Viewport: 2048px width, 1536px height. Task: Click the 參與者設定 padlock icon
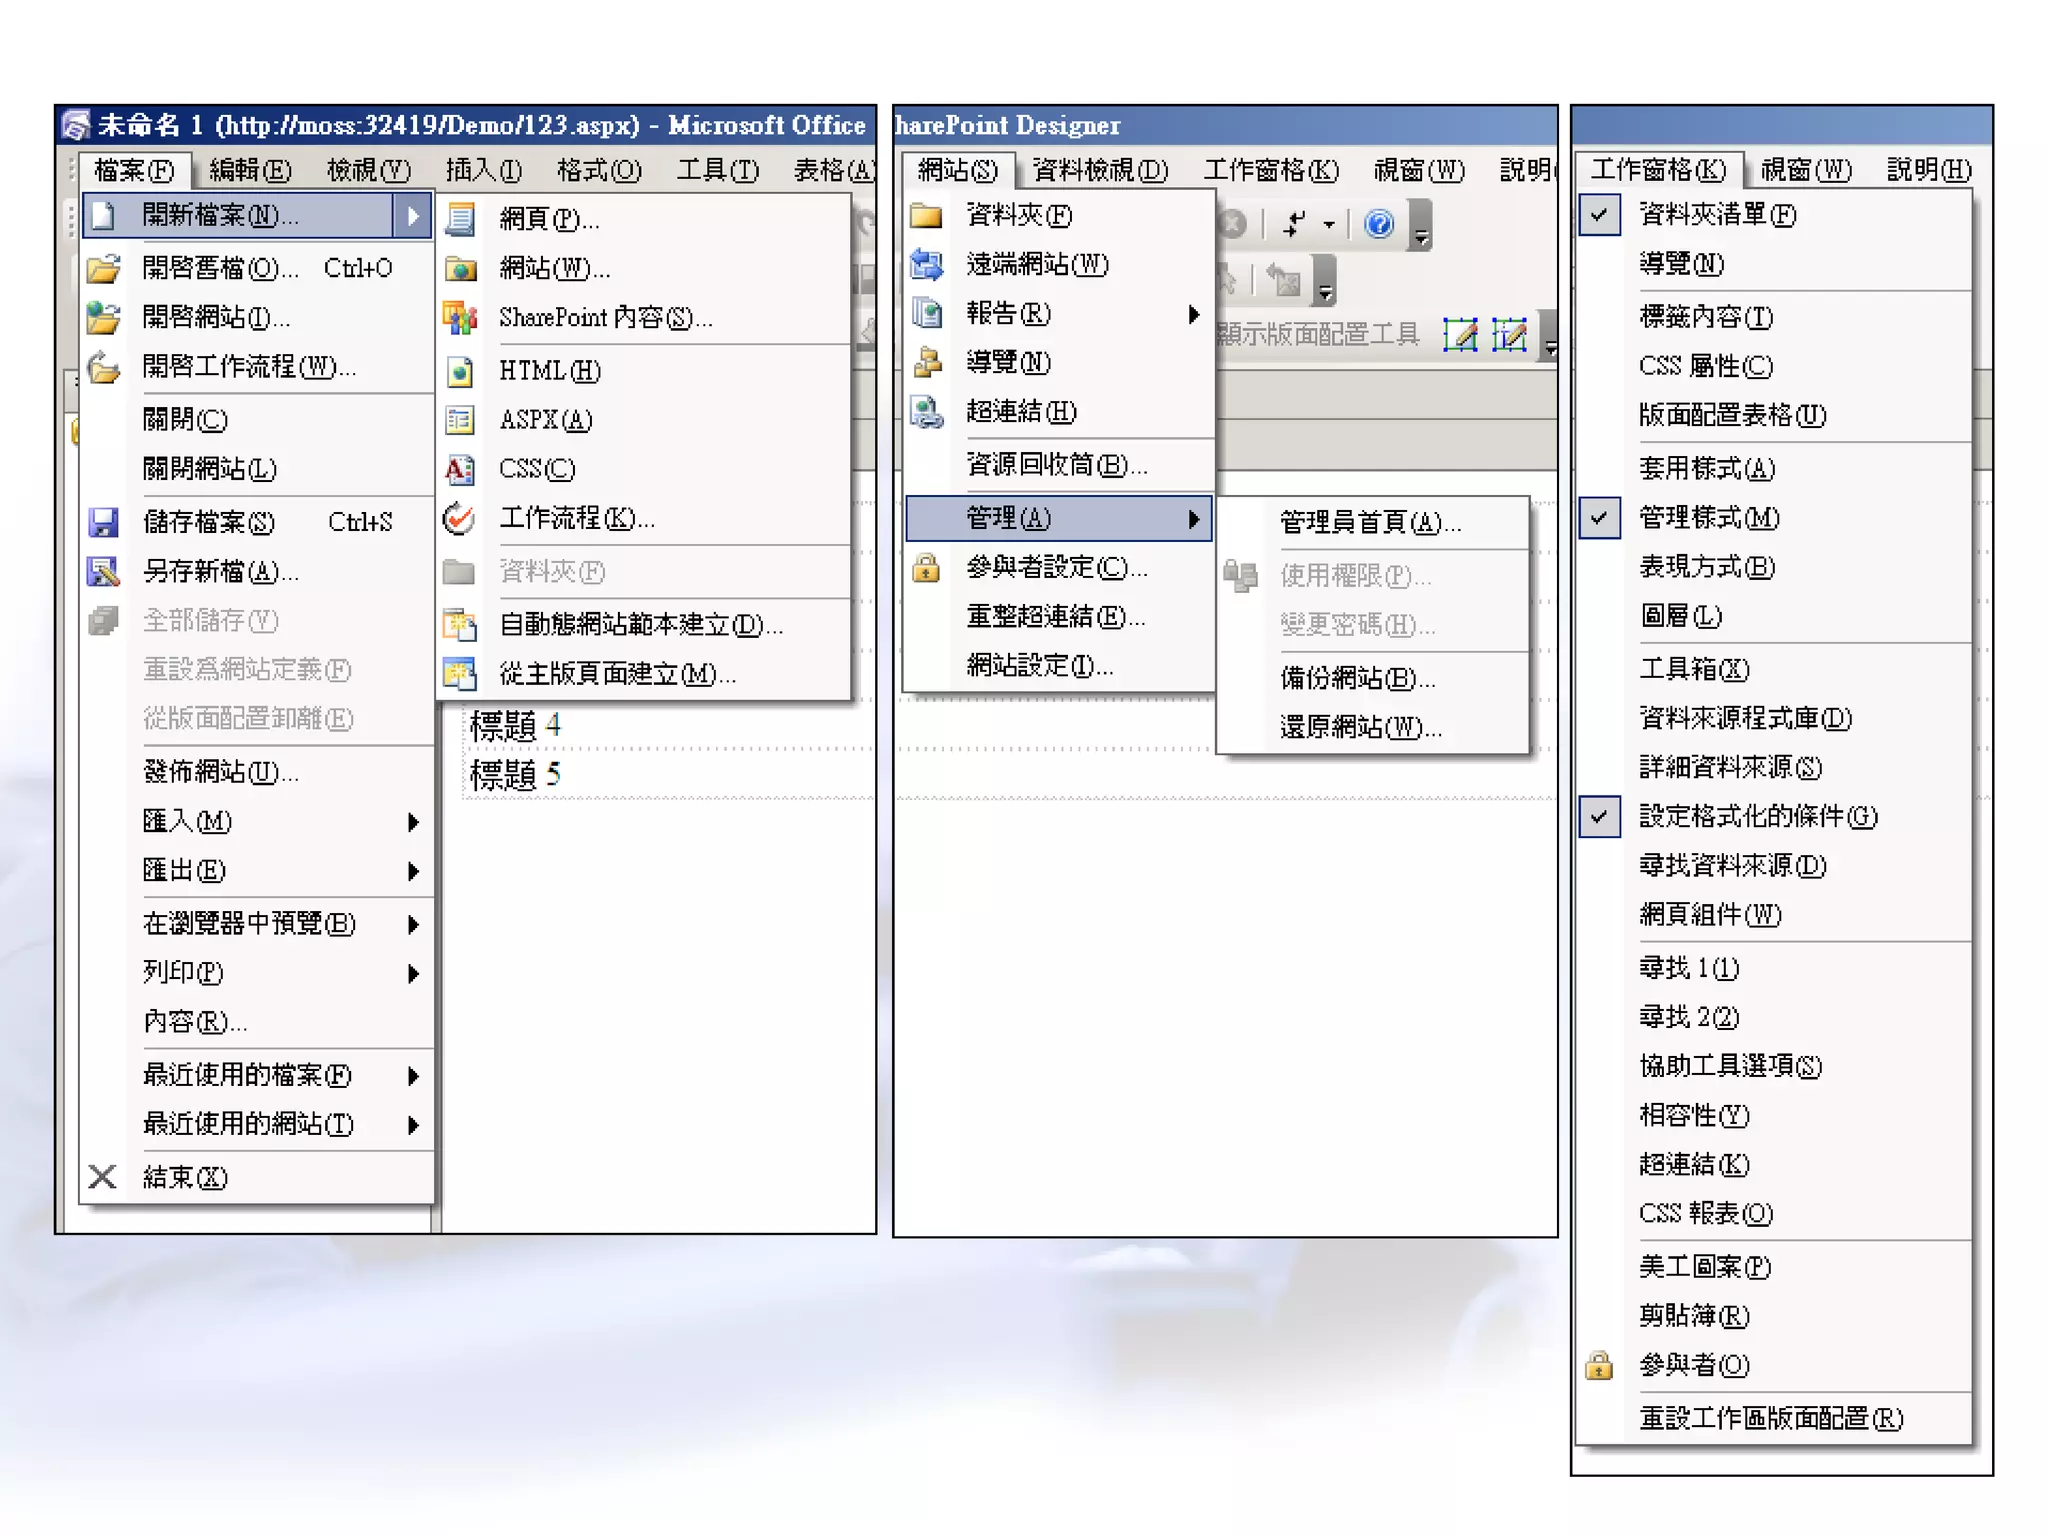(x=927, y=568)
